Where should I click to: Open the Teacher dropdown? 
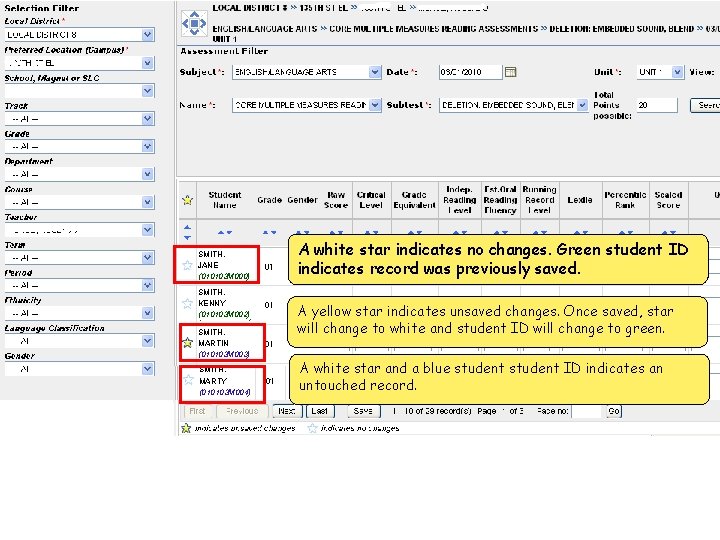147,230
